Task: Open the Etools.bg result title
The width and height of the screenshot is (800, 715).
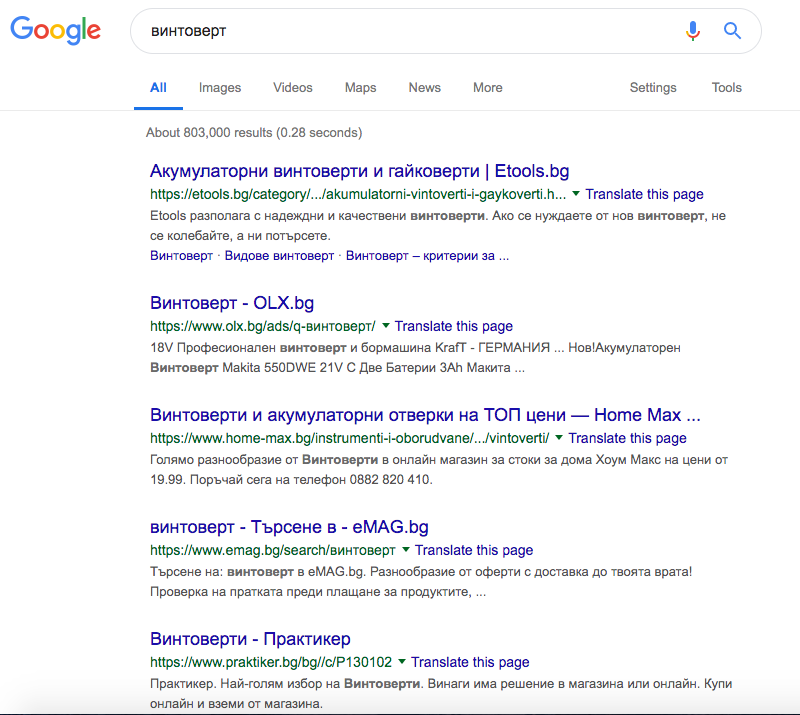Action: 360,171
